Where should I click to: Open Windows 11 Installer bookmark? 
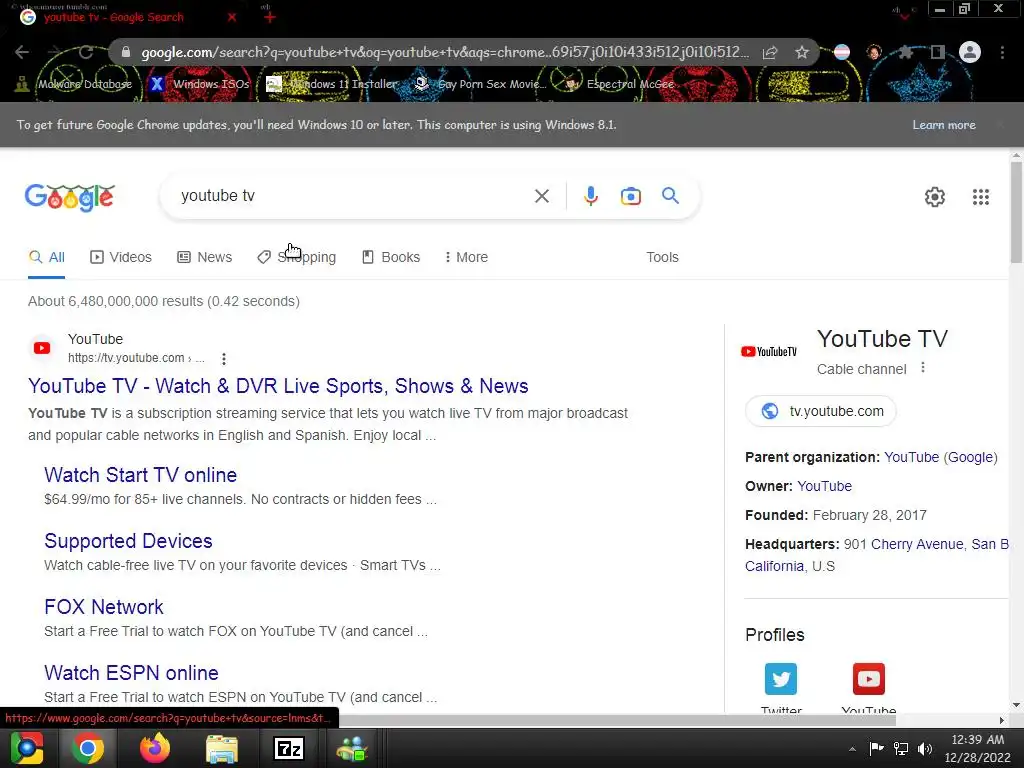coord(332,84)
